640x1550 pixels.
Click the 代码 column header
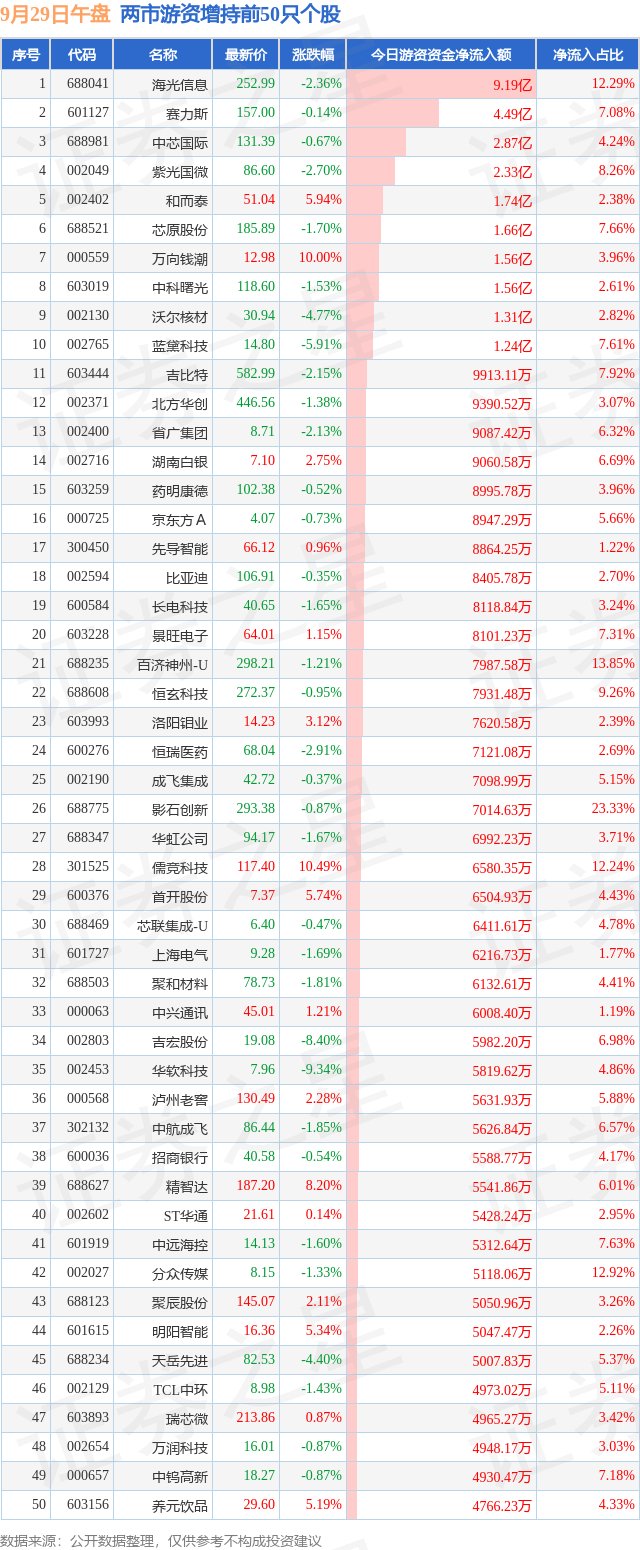tap(82, 55)
